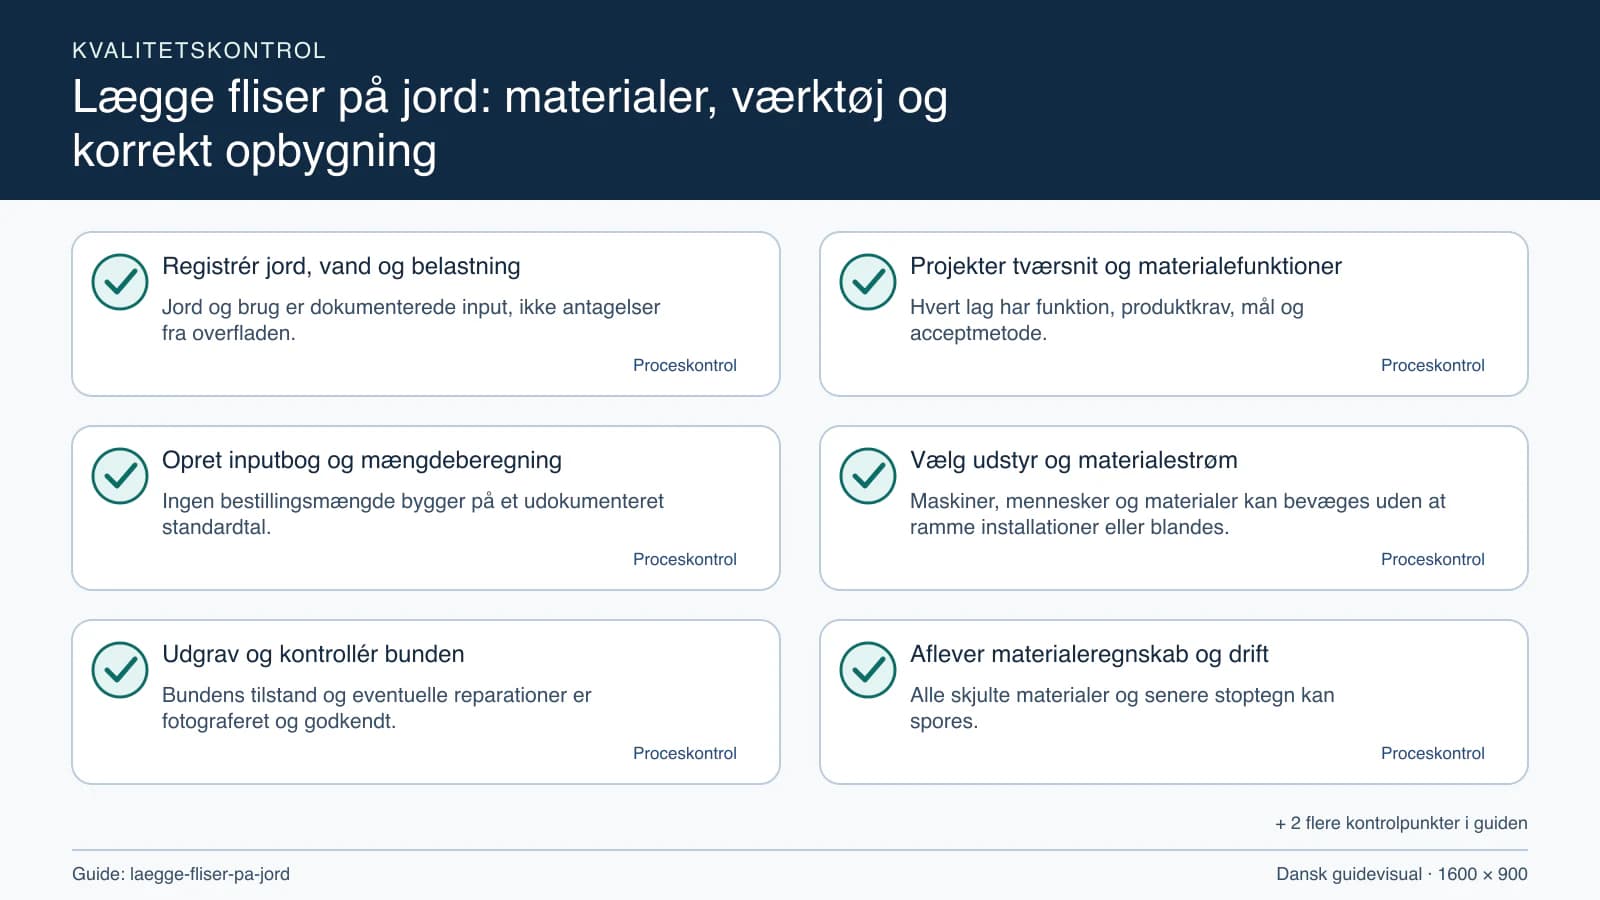Image resolution: width=1600 pixels, height=900 pixels.
Task: Click footer text 'Guide: laegge-fliser-pa-jord'
Action: point(181,874)
